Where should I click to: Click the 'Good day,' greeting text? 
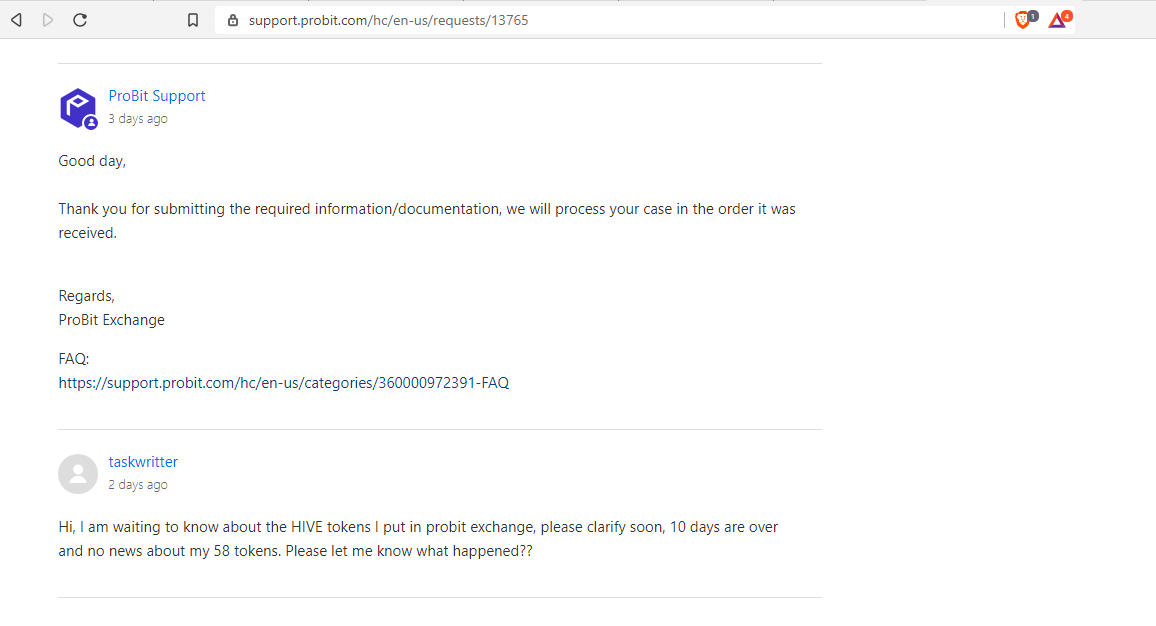(92, 161)
